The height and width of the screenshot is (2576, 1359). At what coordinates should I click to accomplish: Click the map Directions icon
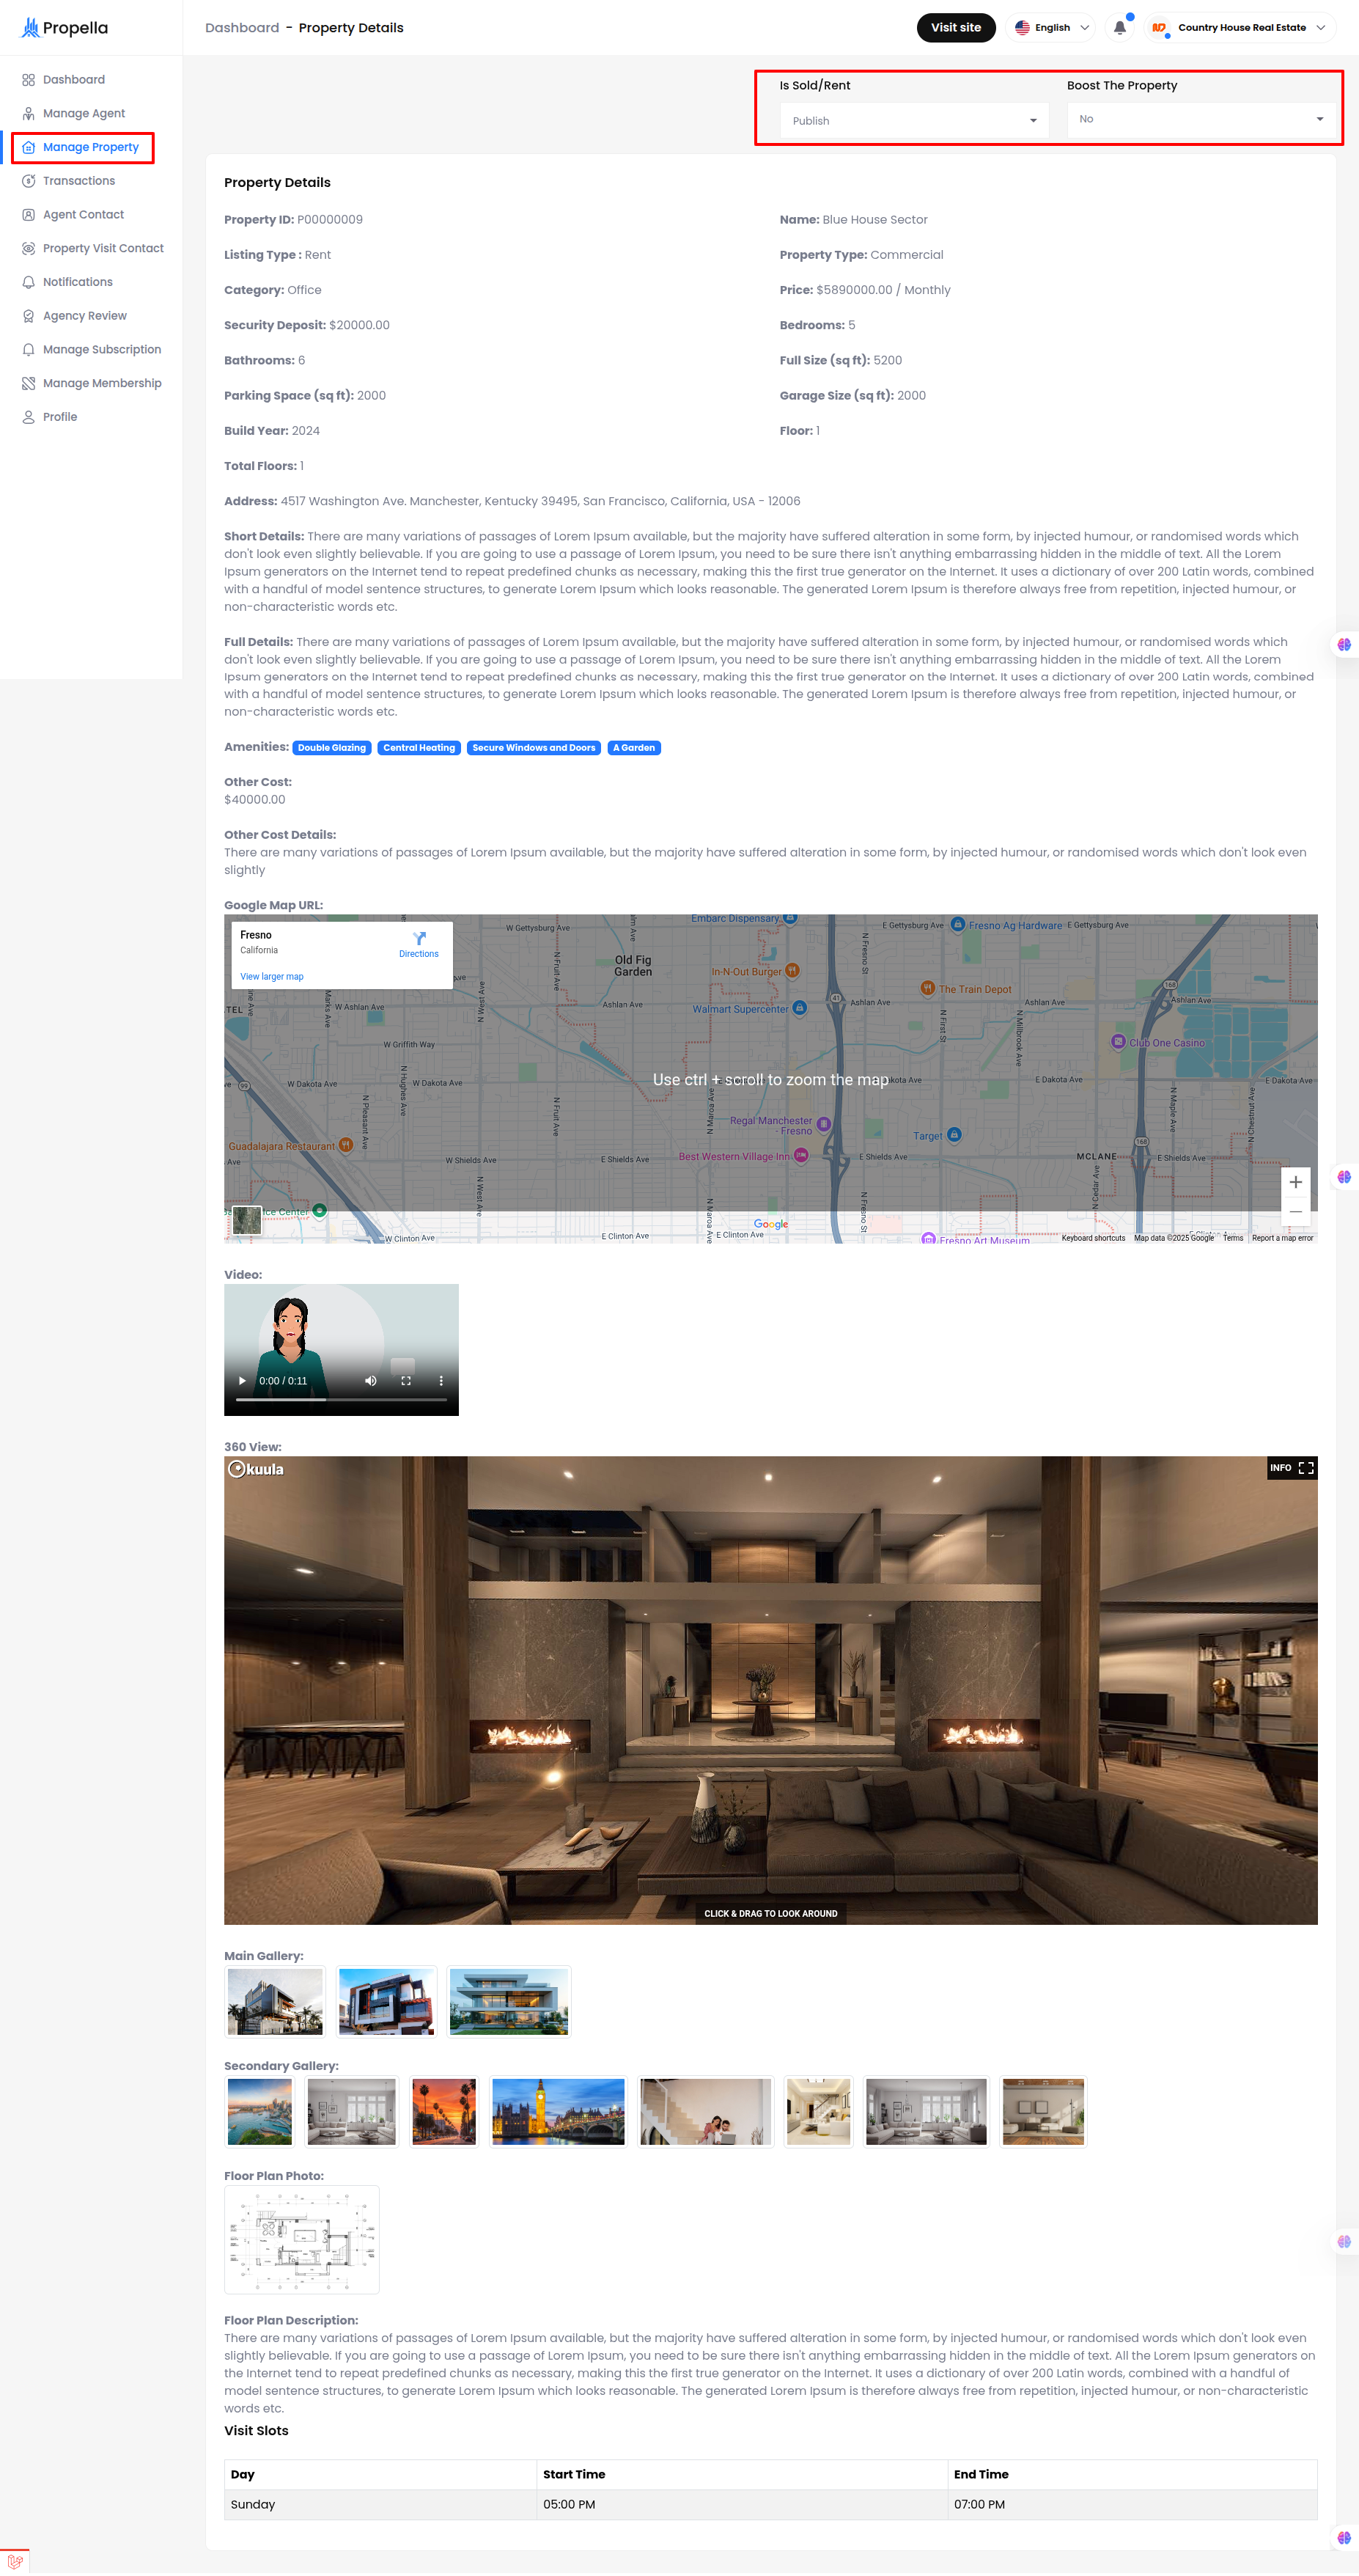[x=419, y=938]
